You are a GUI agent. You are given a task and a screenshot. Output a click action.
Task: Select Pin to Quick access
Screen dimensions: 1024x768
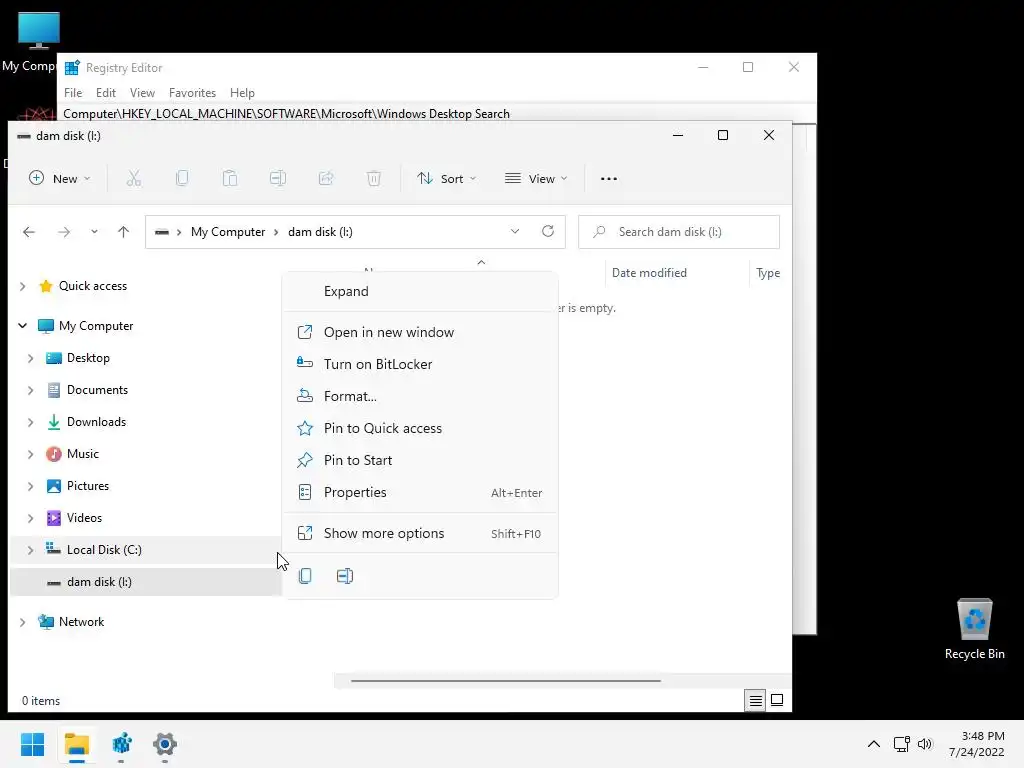(420, 428)
